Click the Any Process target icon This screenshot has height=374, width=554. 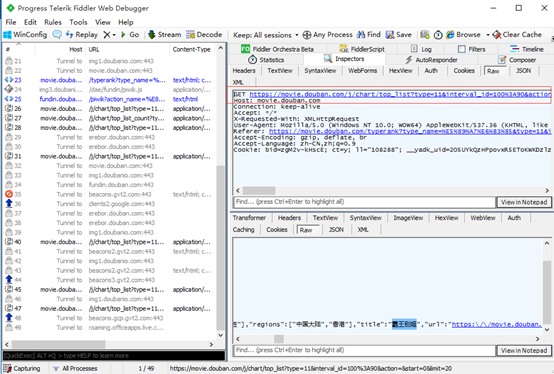307,35
